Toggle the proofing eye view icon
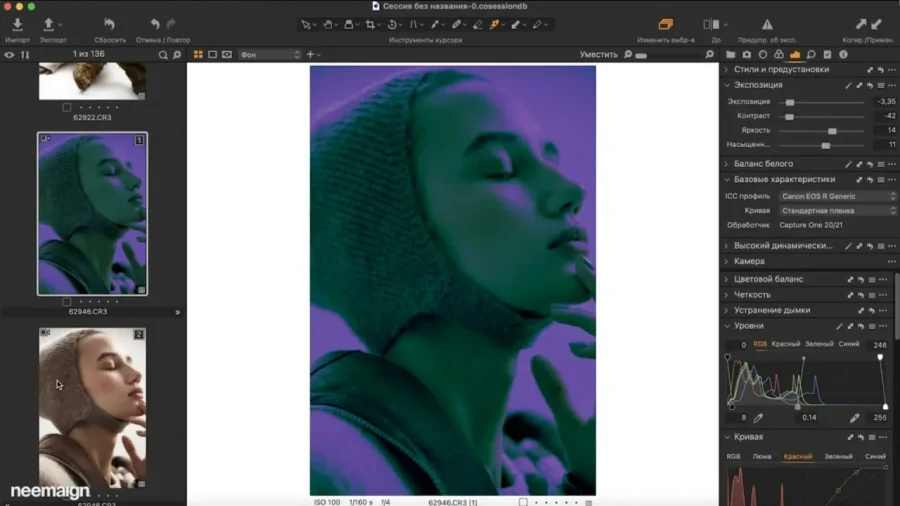This screenshot has height=506, width=900. pos(227,55)
